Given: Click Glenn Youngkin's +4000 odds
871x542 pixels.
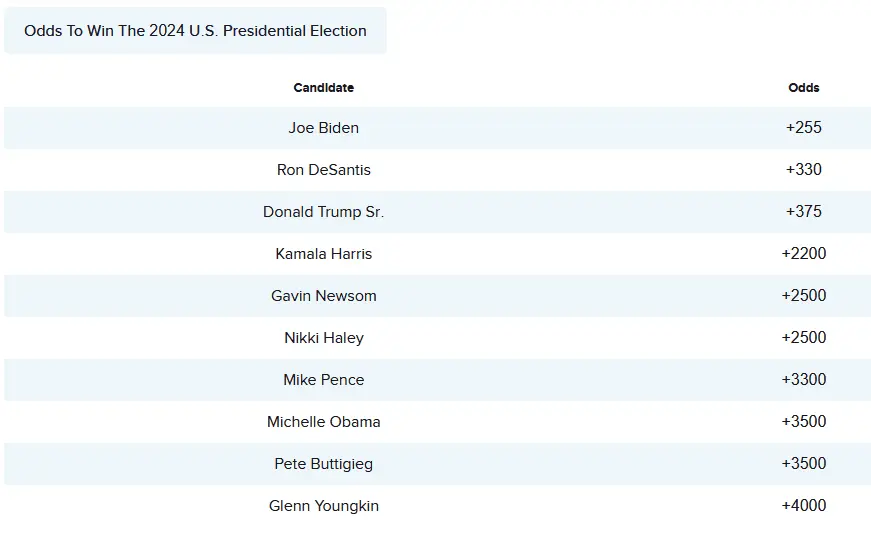Looking at the screenshot, I should pos(803,506).
